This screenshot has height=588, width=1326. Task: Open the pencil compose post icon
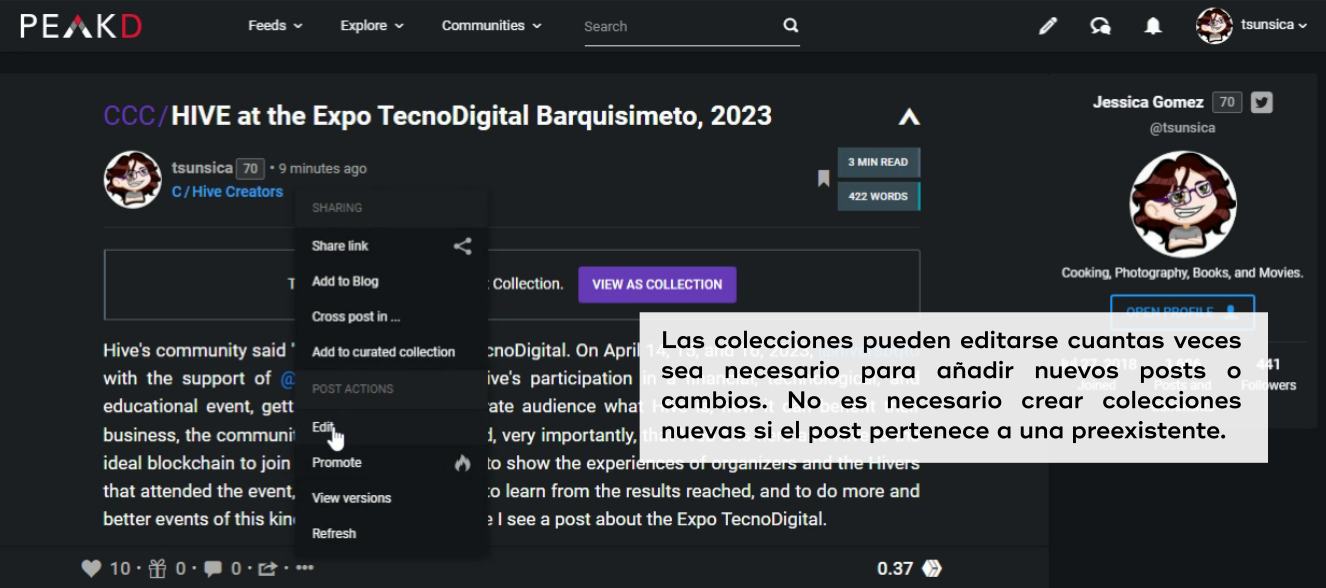click(x=1047, y=26)
